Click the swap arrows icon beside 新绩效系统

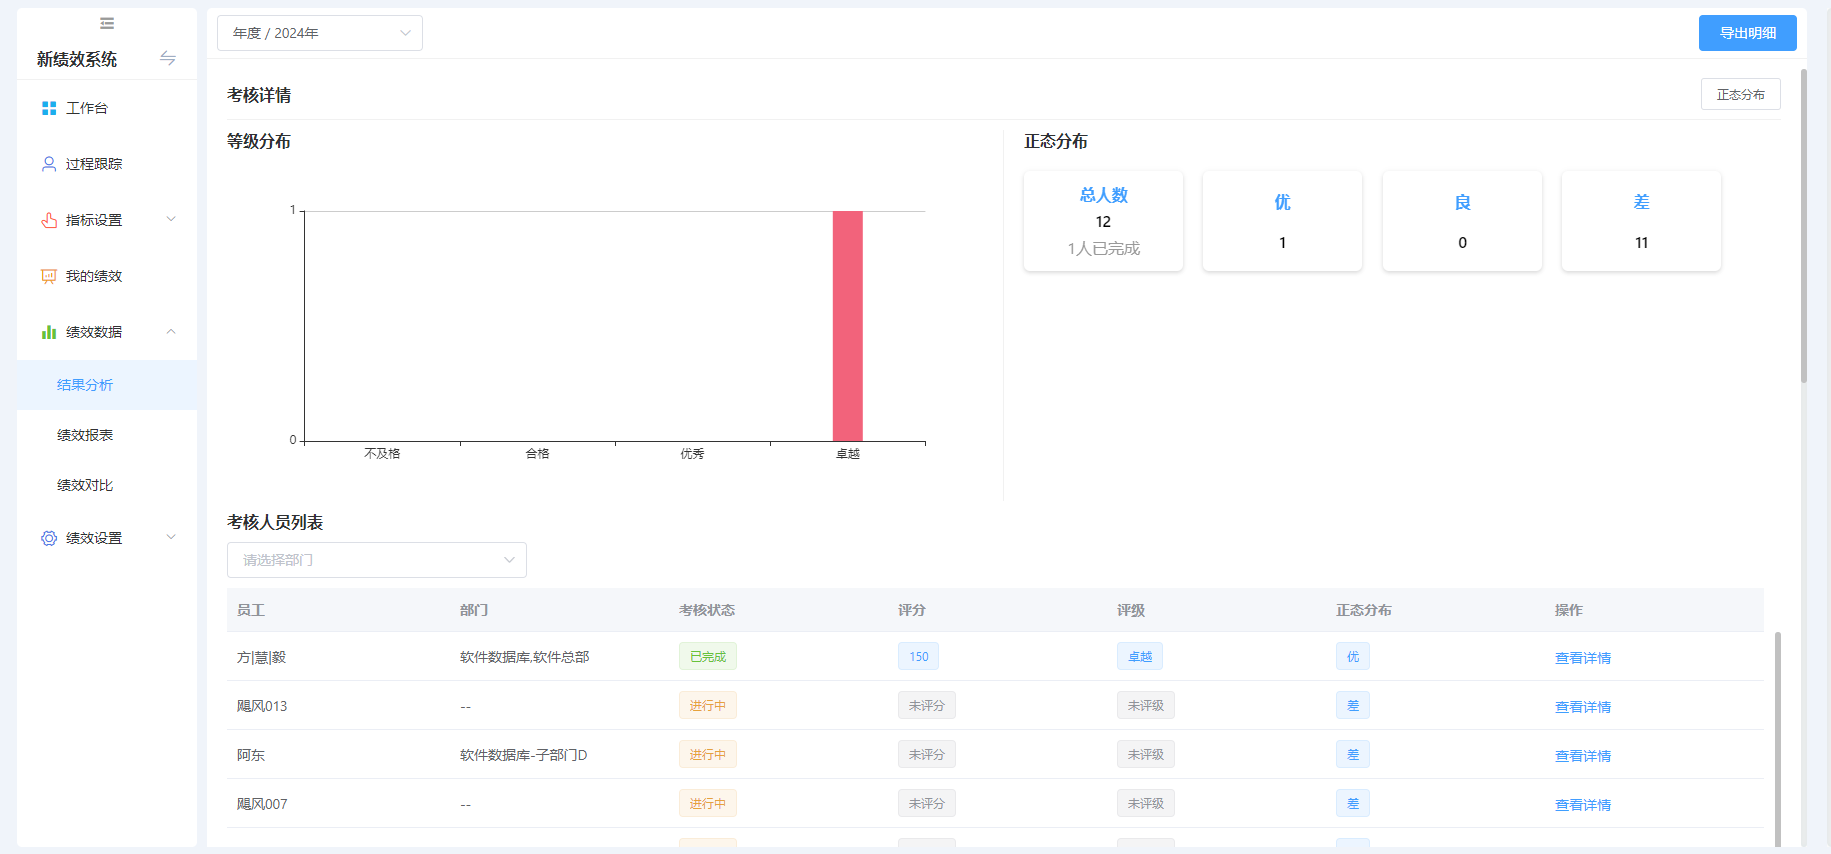pyautogui.click(x=168, y=59)
